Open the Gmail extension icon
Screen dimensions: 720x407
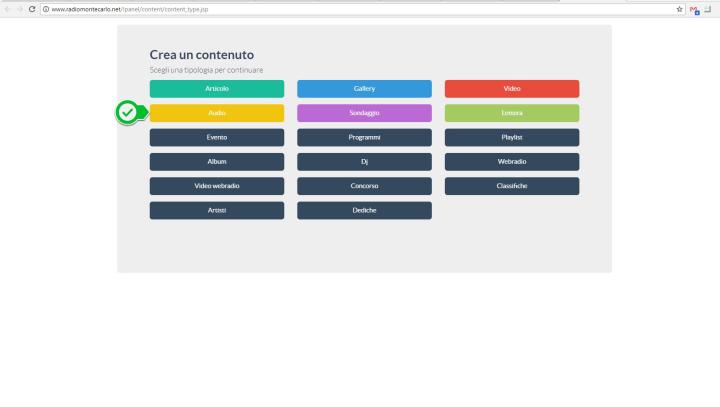695,9
